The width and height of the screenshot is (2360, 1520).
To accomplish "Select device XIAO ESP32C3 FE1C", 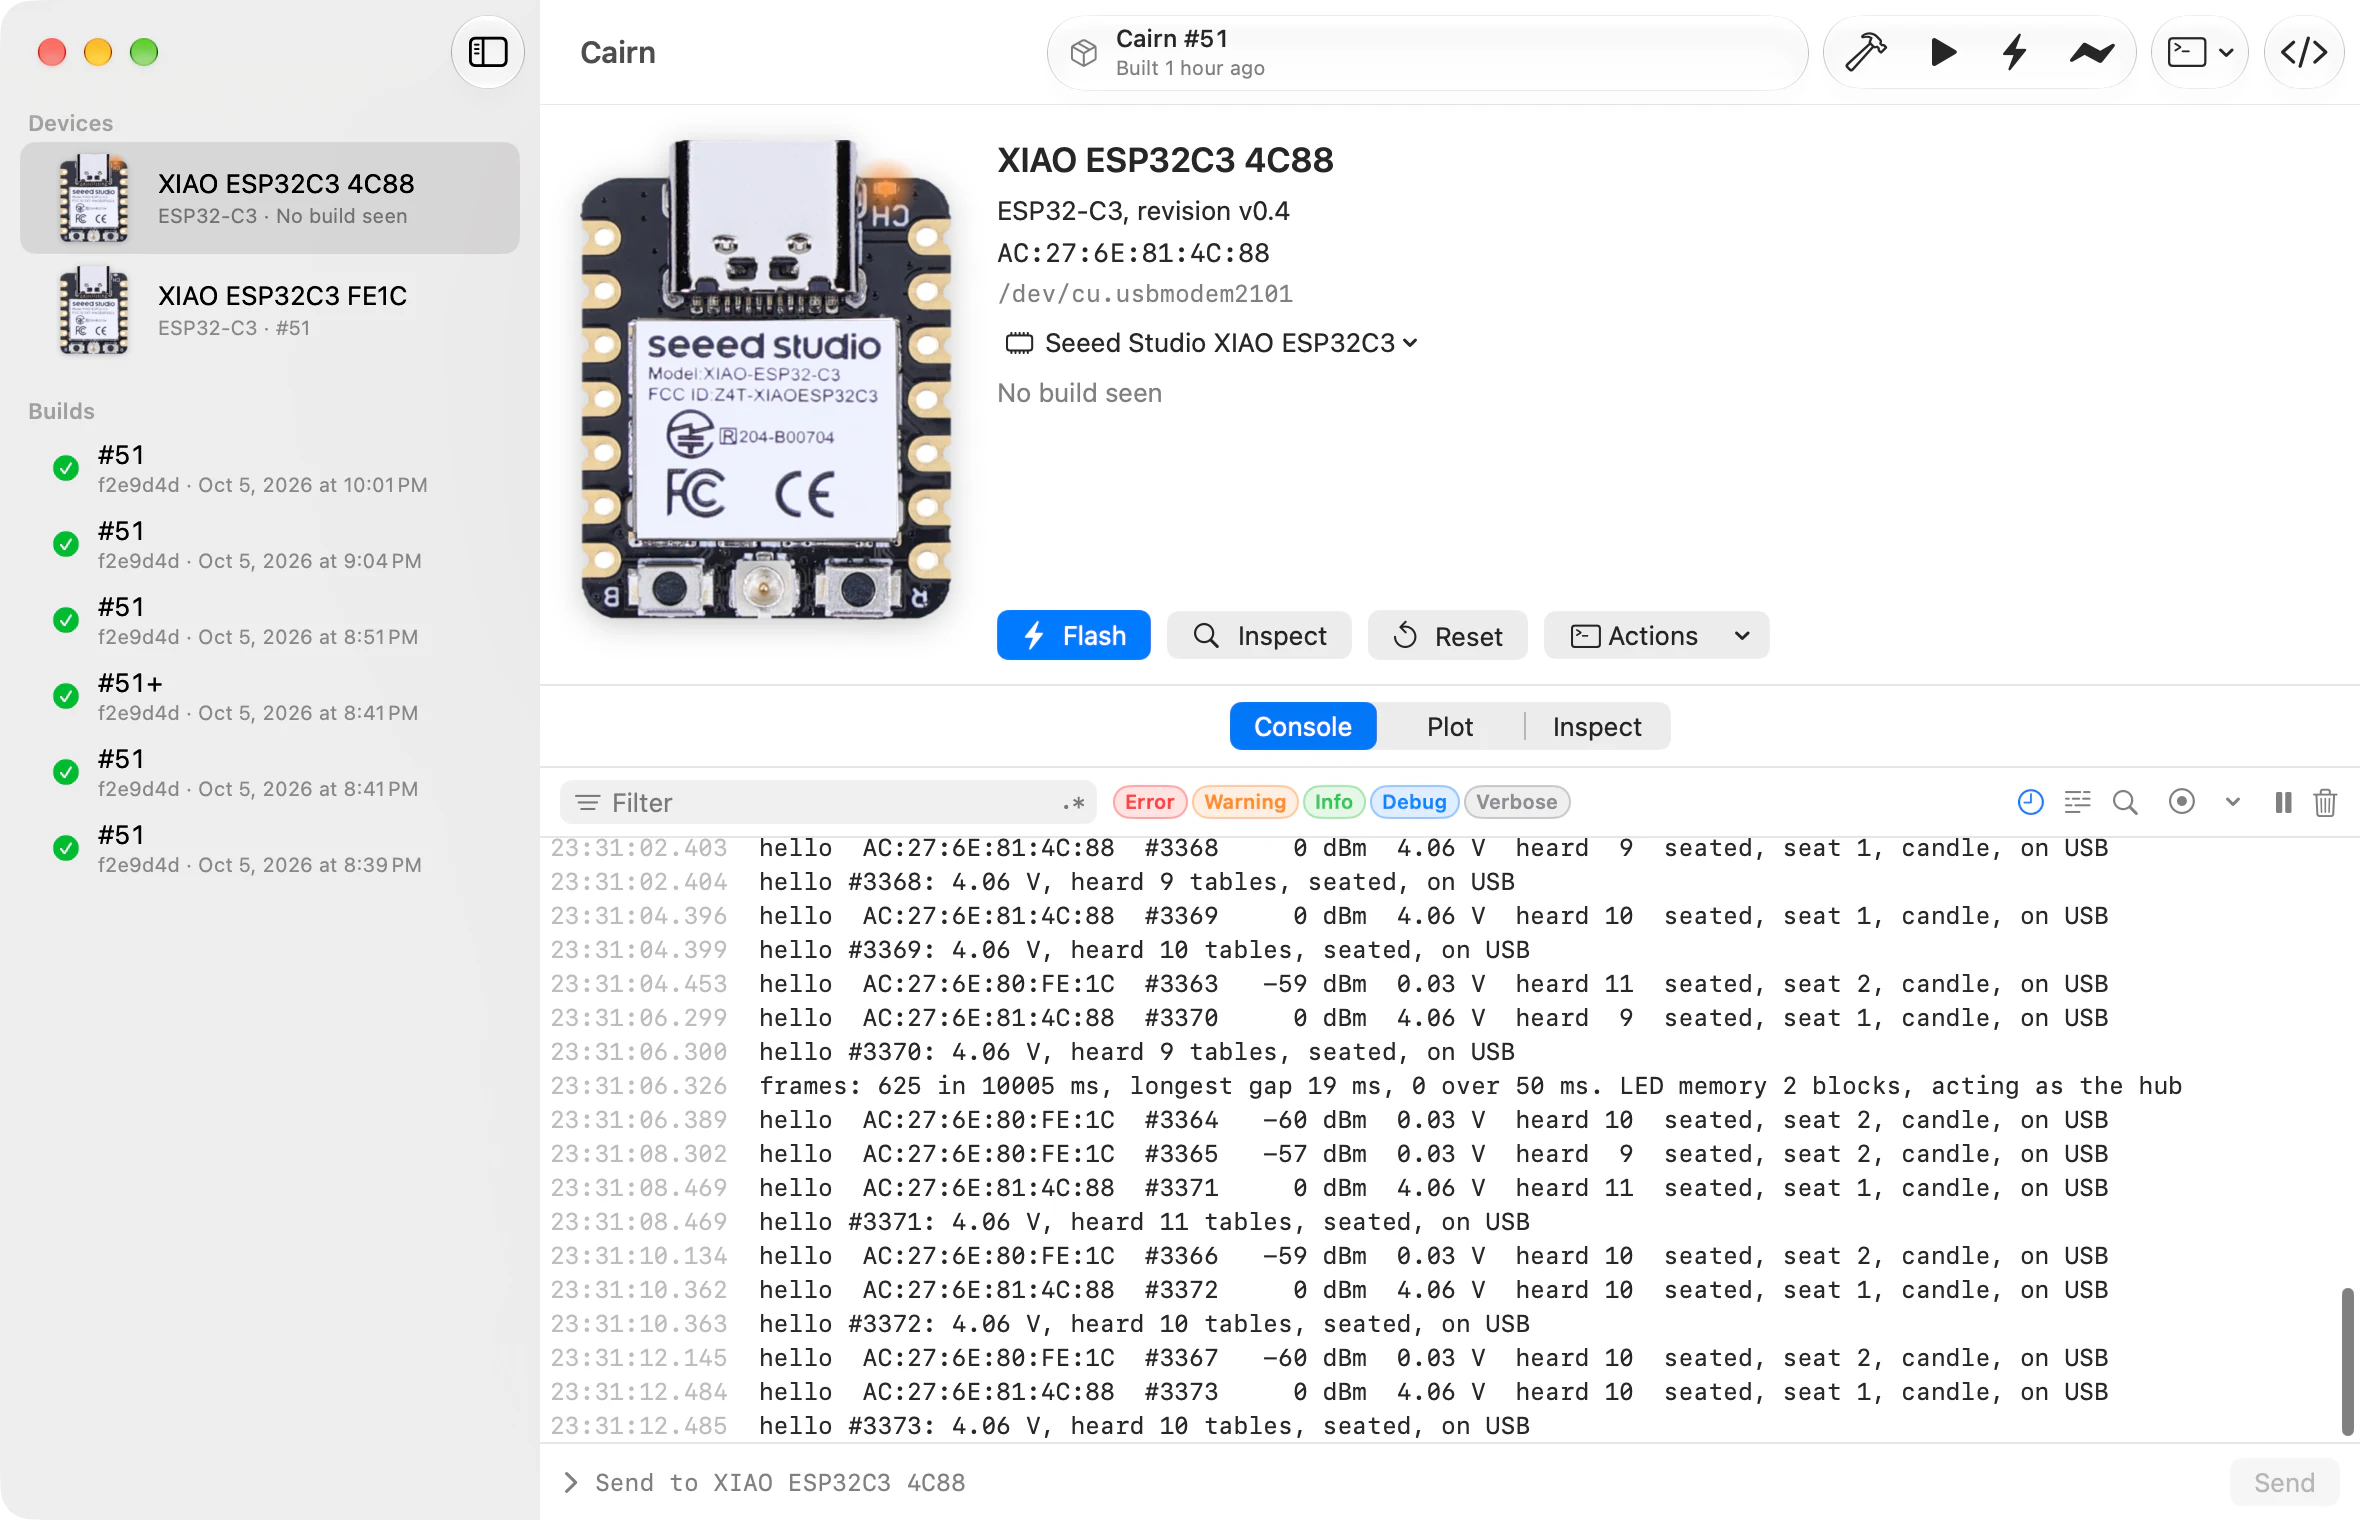I will point(270,310).
